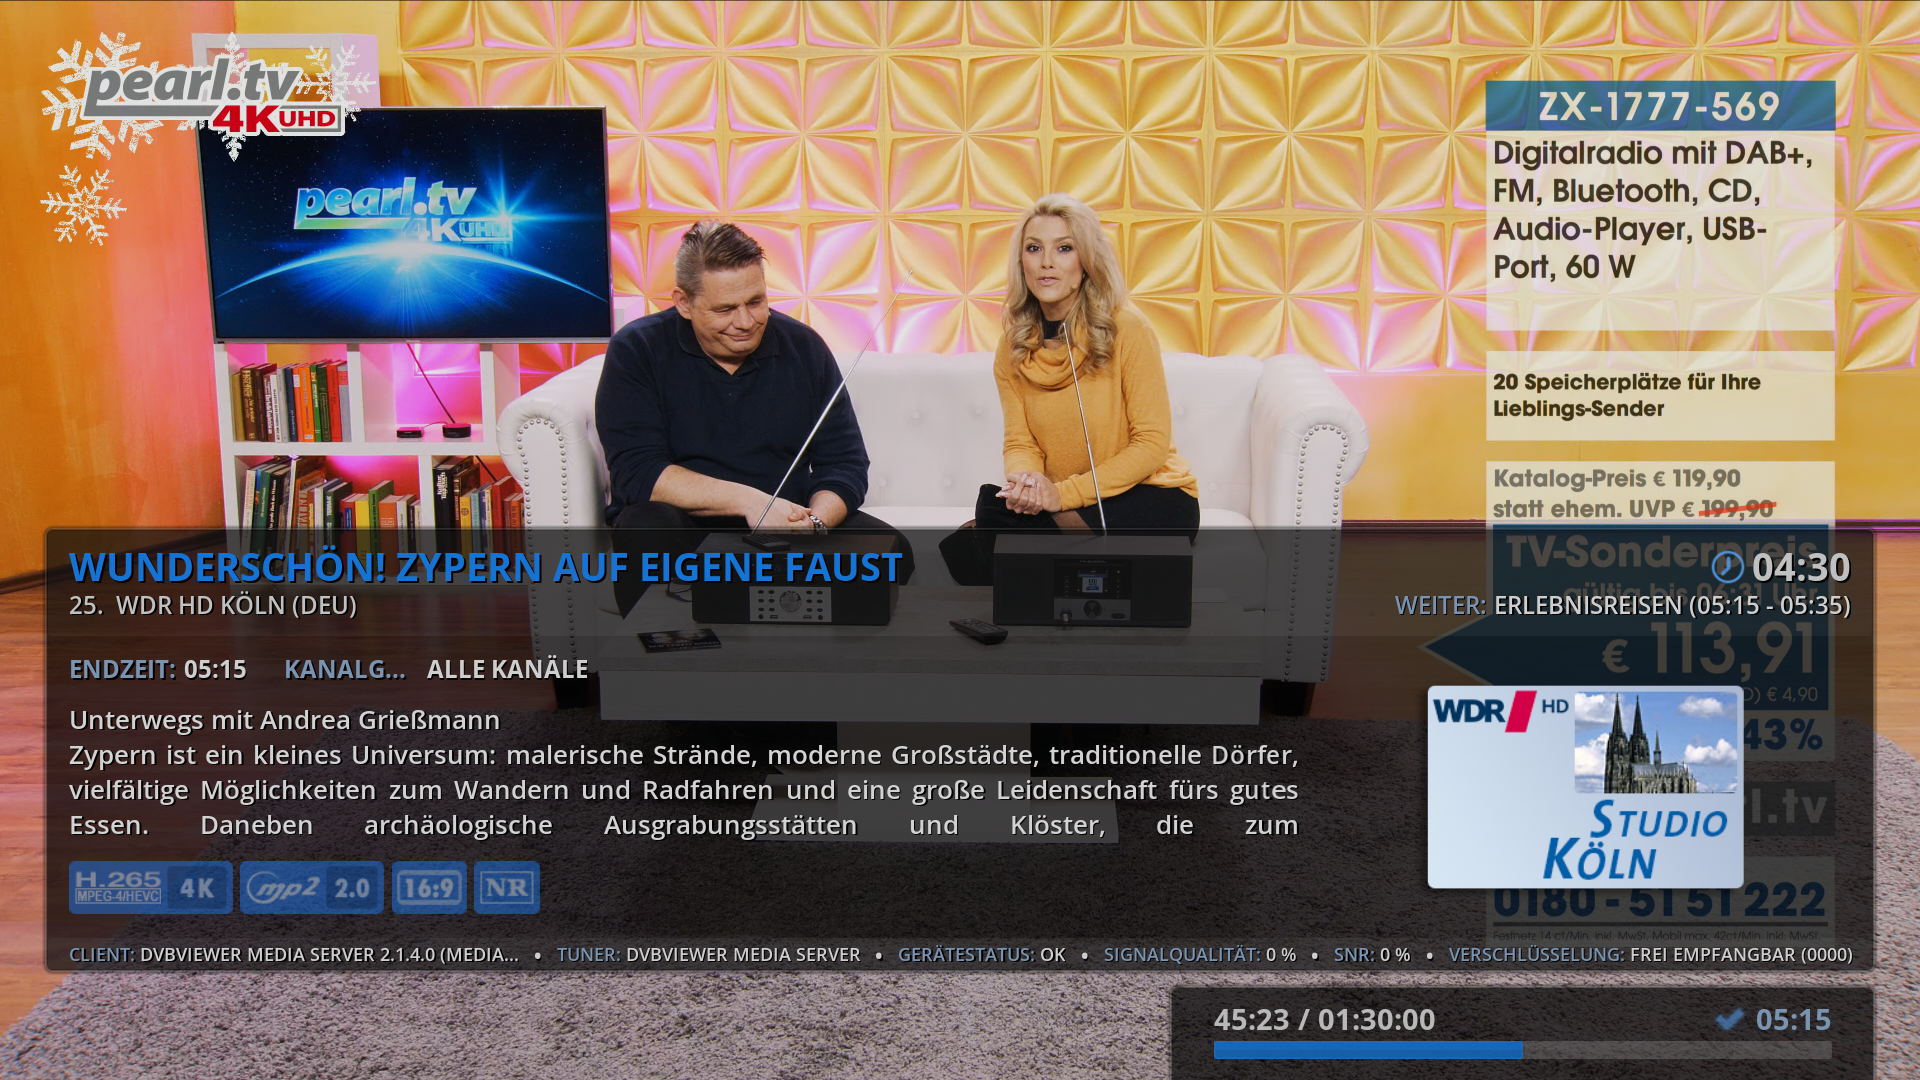Image resolution: width=1920 pixels, height=1080 pixels.
Task: Click the elapsed time 45:23 / 01:30:00
Action: tap(1324, 1019)
